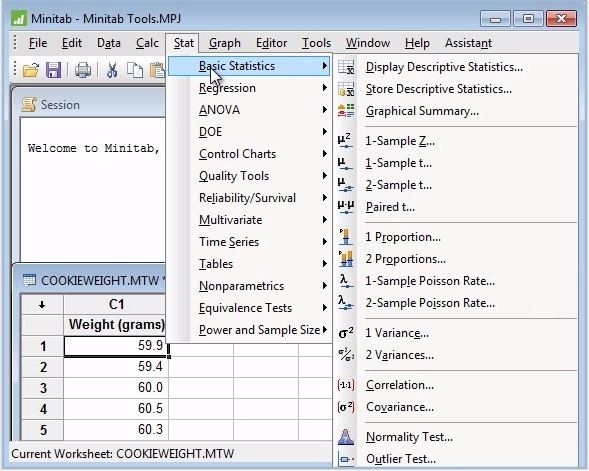The height and width of the screenshot is (471, 589).
Task: Click the COOKIEWEIGHT worksheet window icon
Action: (29, 280)
